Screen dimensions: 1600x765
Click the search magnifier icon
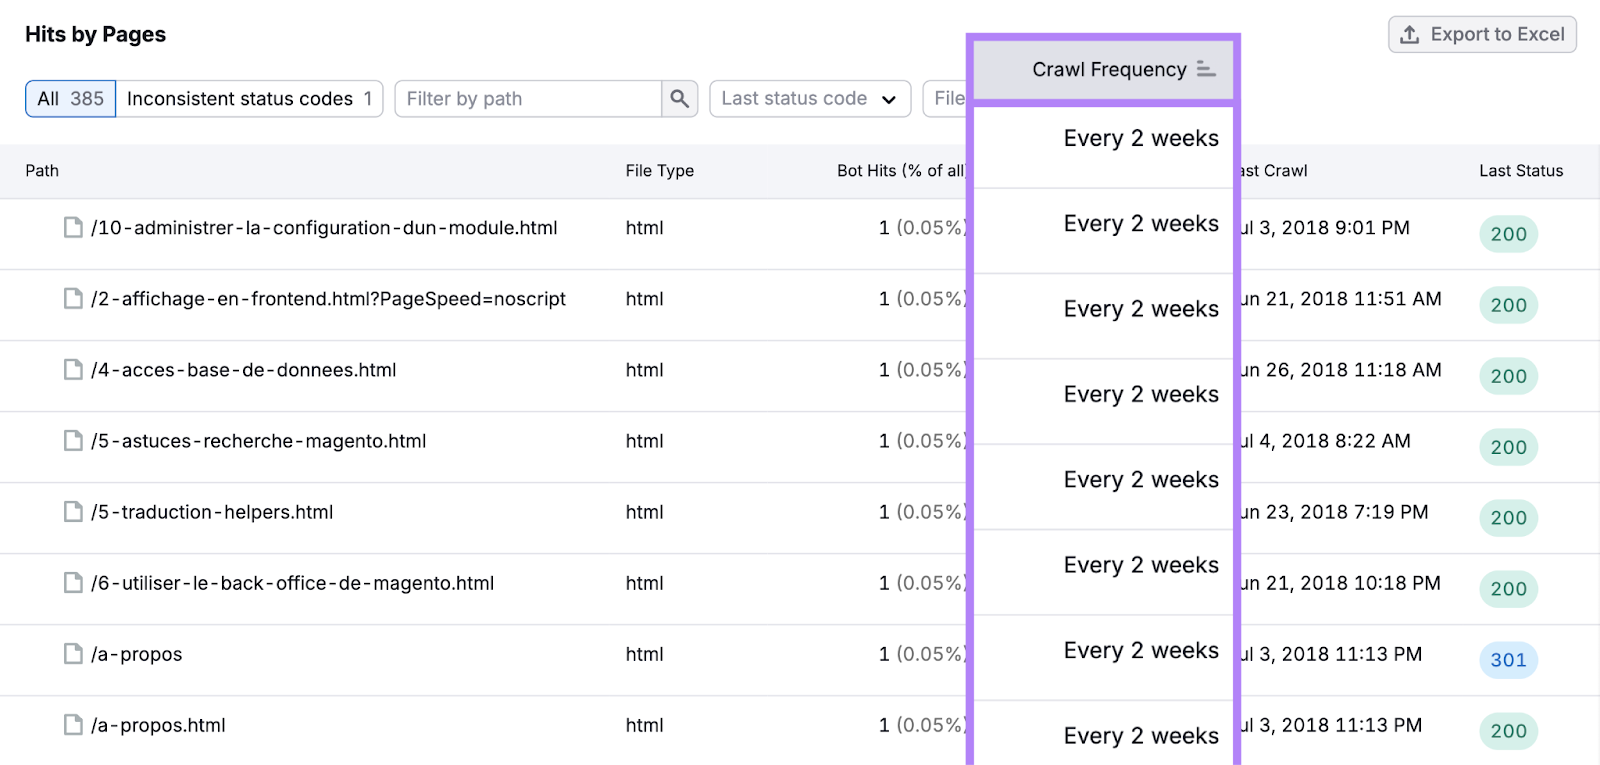click(x=680, y=99)
